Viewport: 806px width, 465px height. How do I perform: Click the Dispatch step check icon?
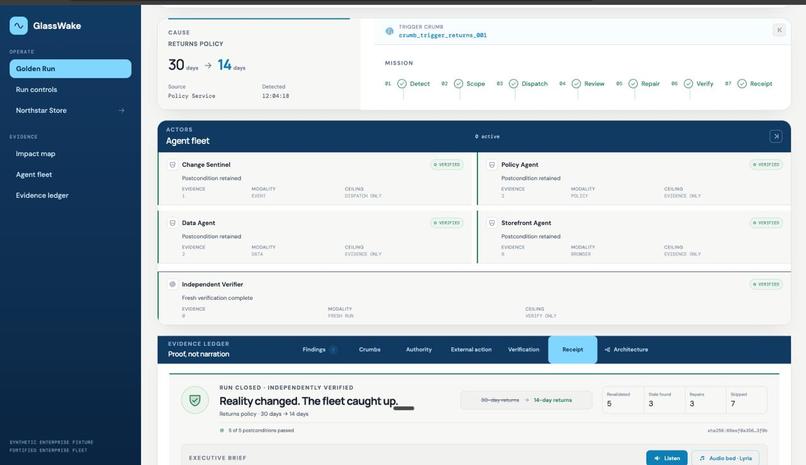coord(514,84)
